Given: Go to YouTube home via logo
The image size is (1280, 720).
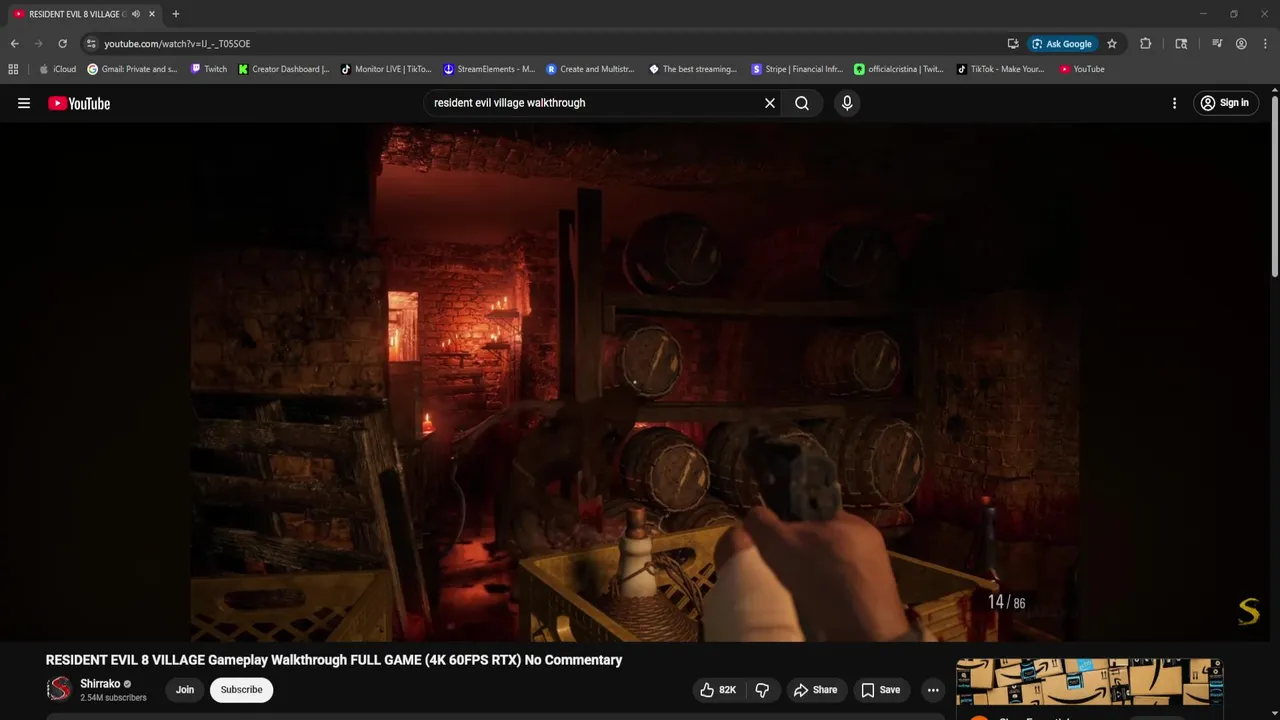Looking at the screenshot, I should (79, 103).
